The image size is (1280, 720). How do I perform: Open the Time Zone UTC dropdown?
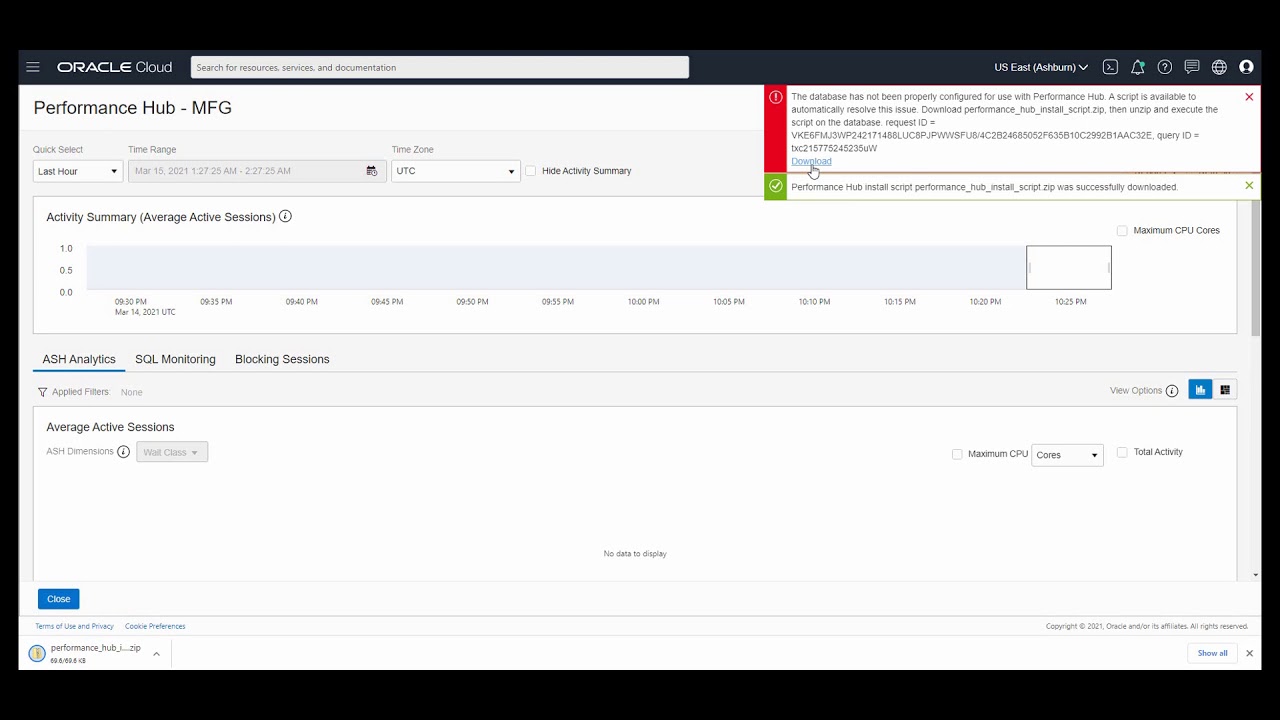tap(456, 171)
